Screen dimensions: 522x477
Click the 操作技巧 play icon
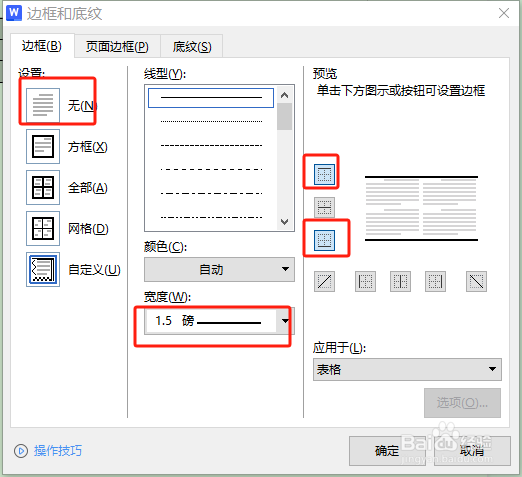click(x=21, y=451)
